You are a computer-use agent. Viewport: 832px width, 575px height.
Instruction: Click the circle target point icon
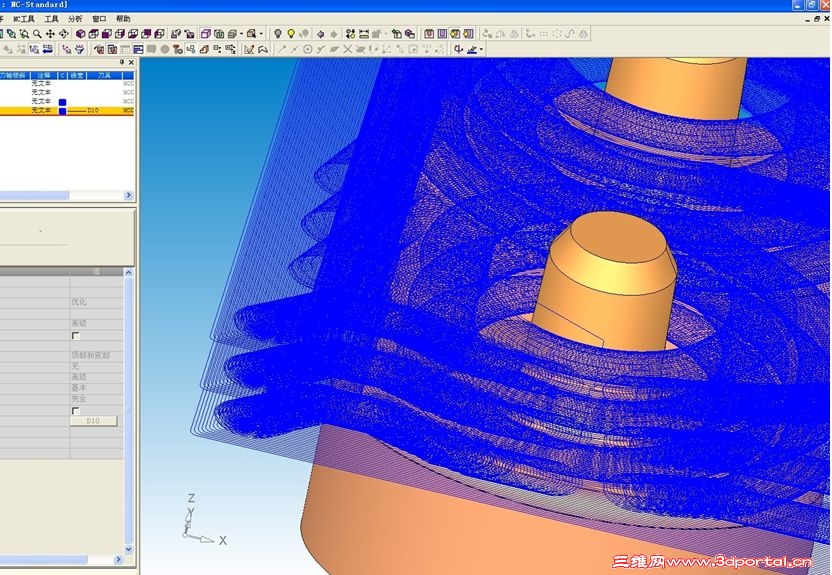point(308,49)
